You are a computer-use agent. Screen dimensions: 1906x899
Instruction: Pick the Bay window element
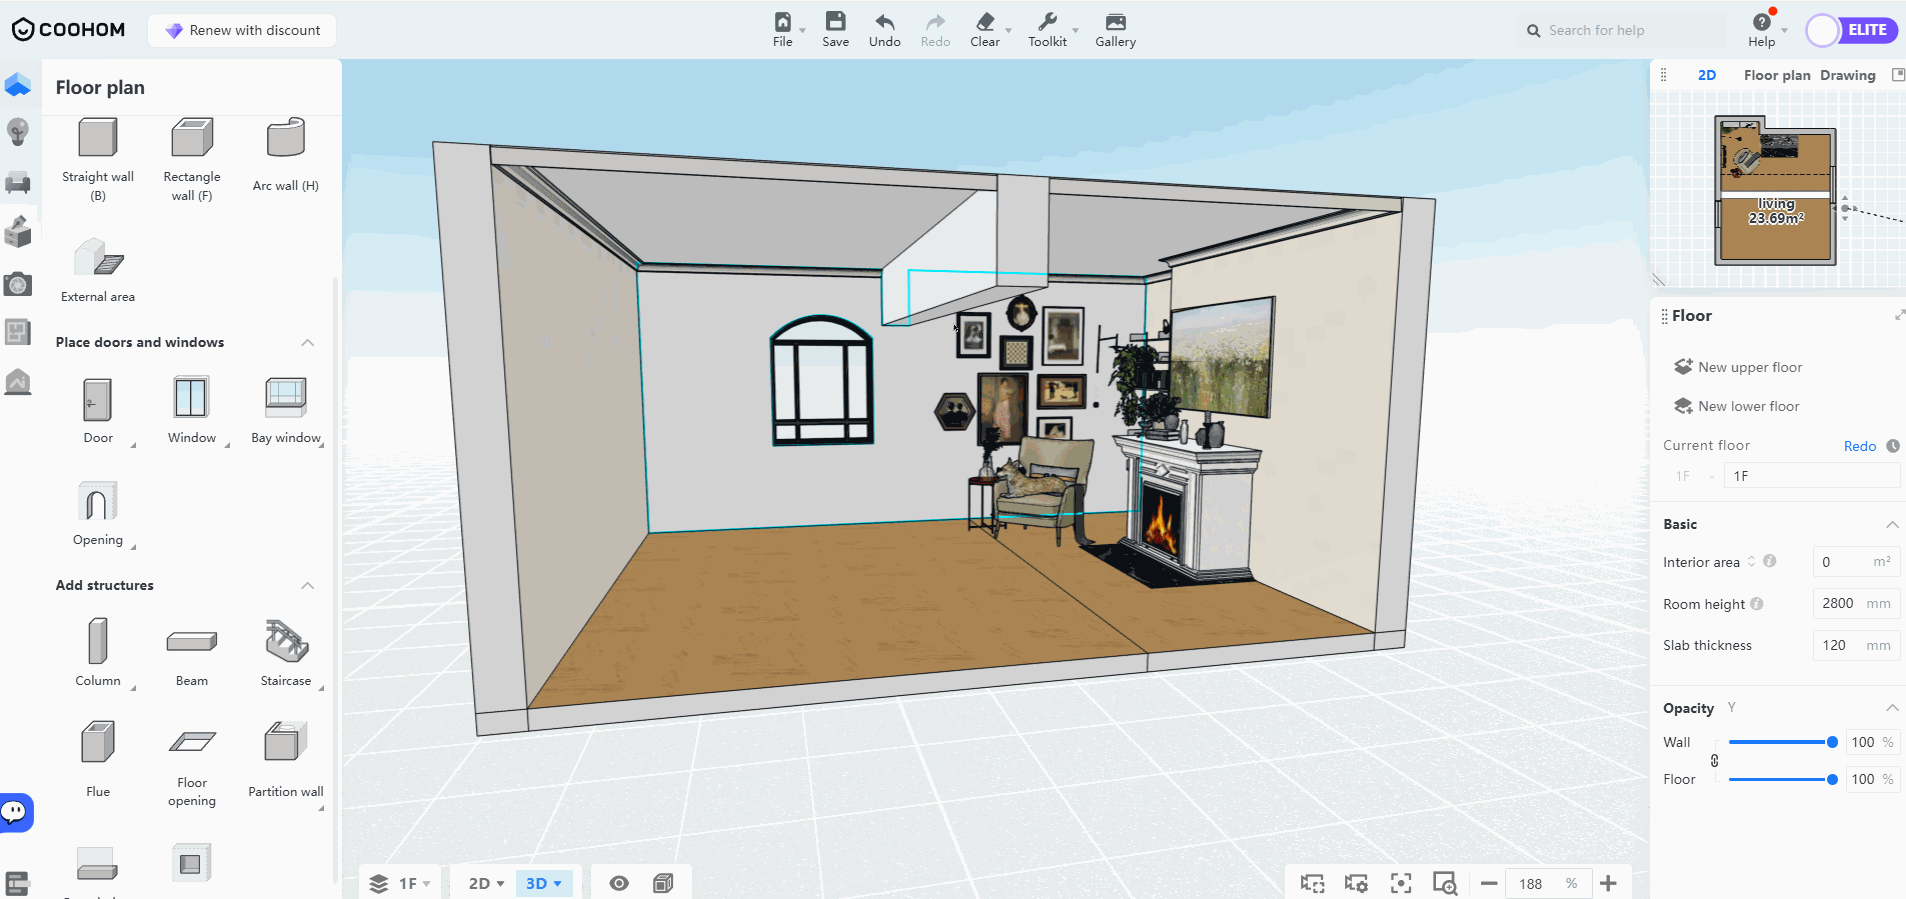pyautogui.click(x=285, y=398)
